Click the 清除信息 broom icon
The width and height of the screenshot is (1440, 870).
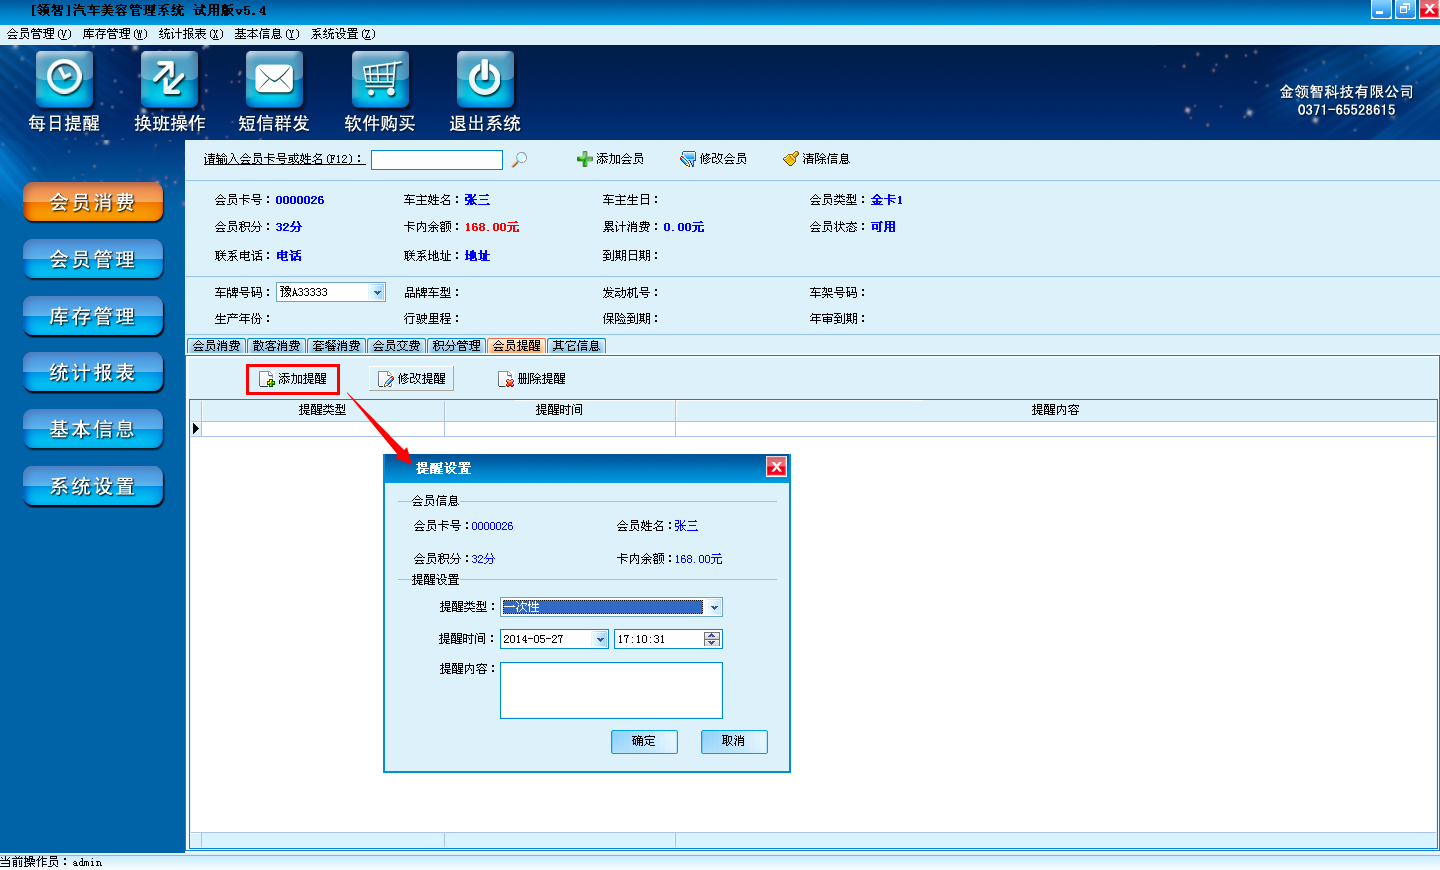click(791, 159)
